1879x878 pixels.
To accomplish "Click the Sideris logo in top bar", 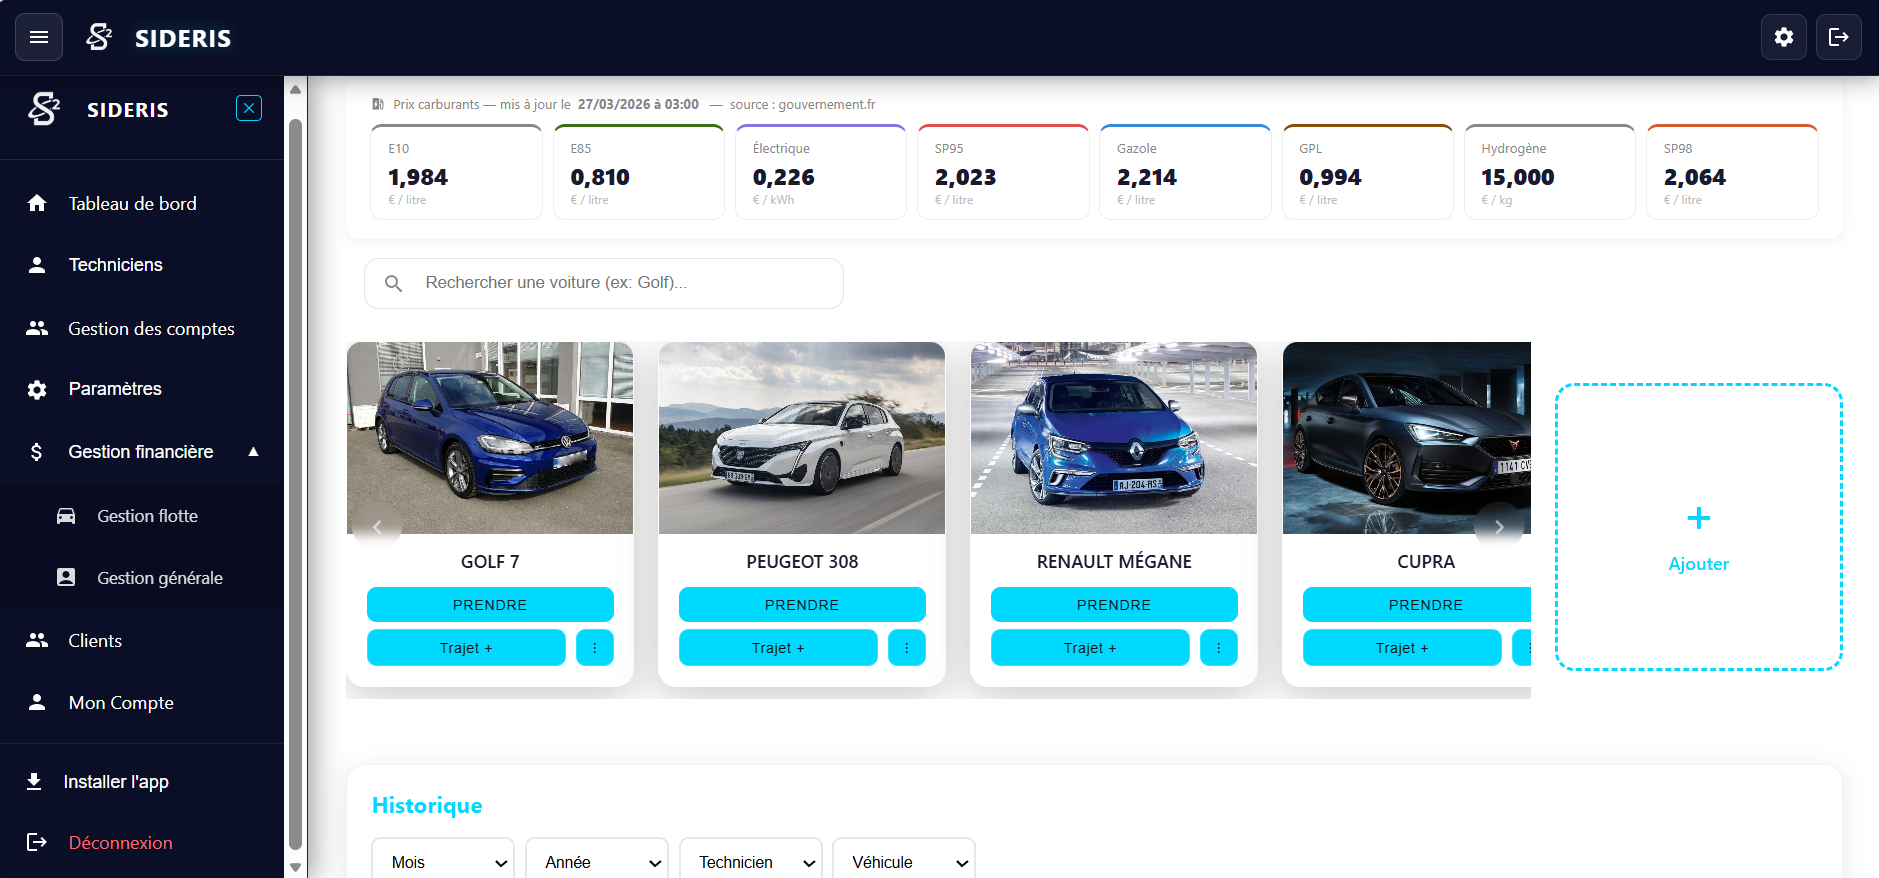I will tap(99, 37).
